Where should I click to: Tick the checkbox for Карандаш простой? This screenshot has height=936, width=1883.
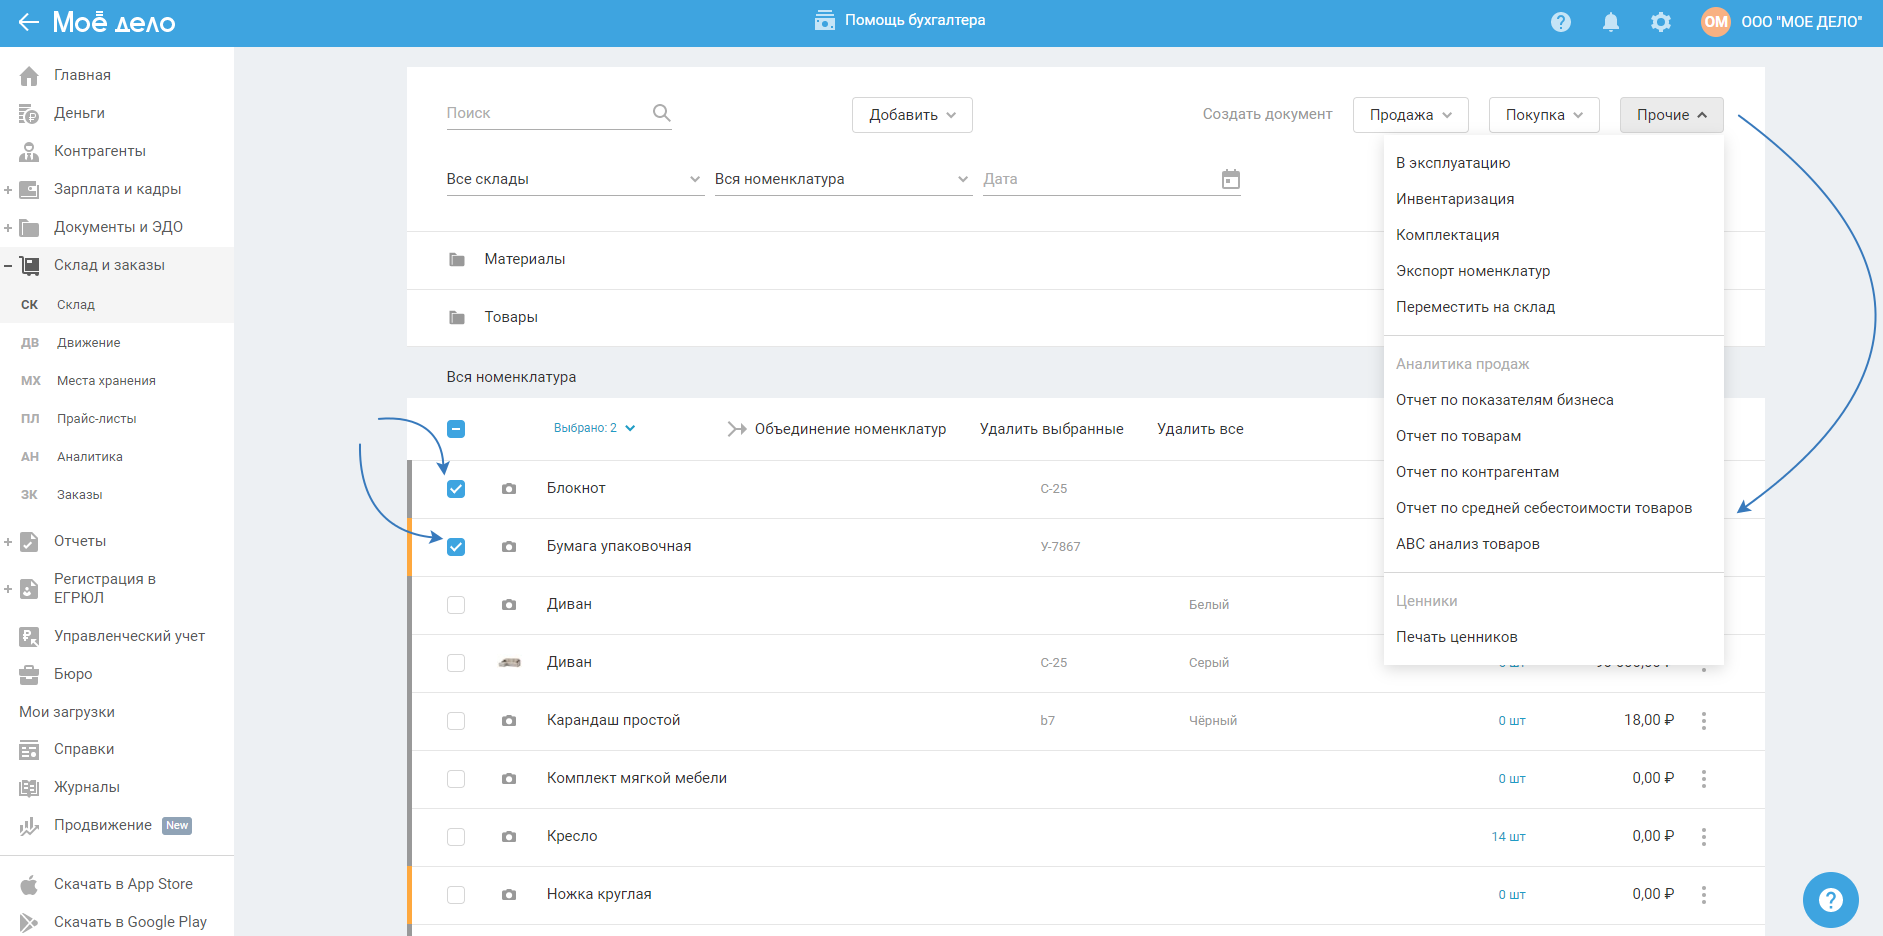[x=456, y=721]
